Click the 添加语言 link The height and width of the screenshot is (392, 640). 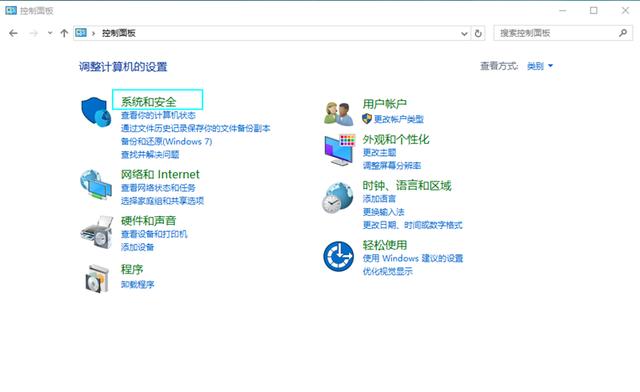tap(379, 198)
